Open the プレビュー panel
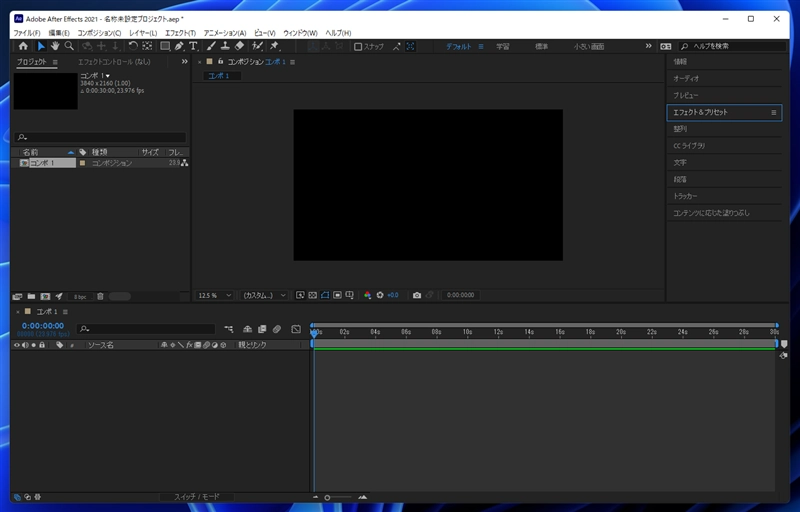Image resolution: width=800 pixels, height=512 pixels. click(x=686, y=95)
